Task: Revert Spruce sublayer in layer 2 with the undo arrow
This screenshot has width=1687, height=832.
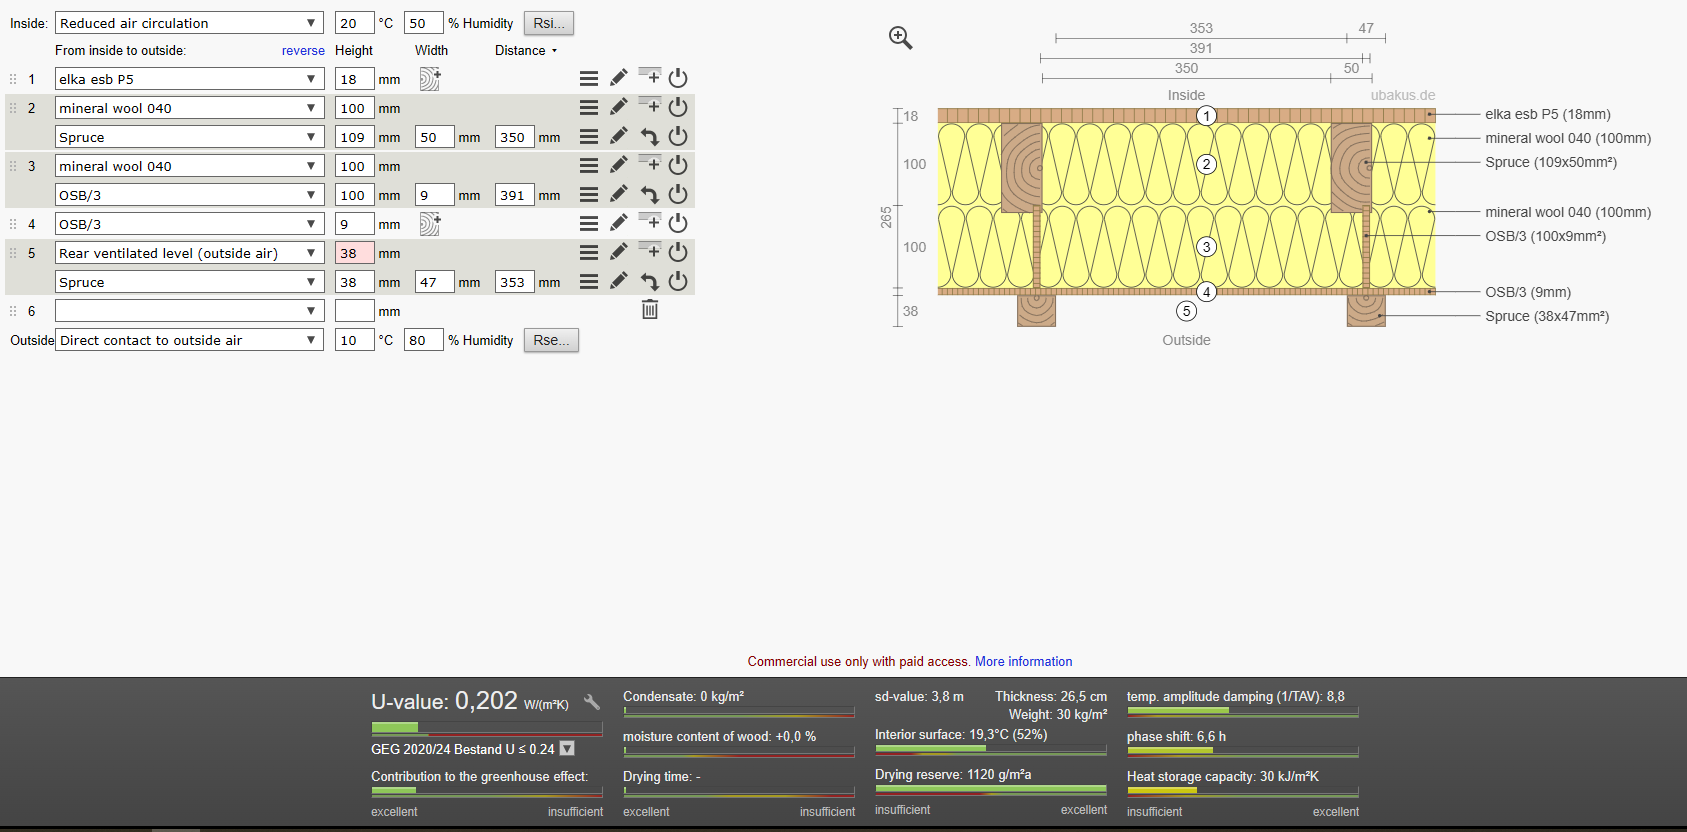Action: [x=649, y=137]
